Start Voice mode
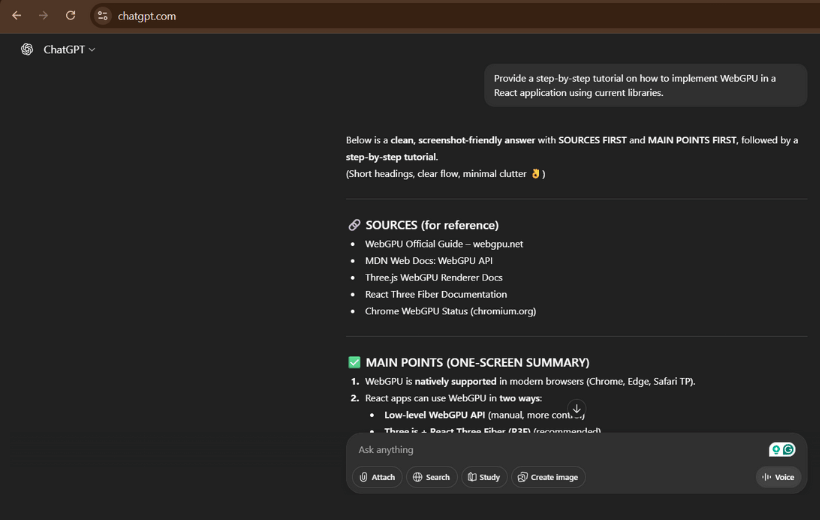820x520 pixels. pyautogui.click(x=778, y=477)
